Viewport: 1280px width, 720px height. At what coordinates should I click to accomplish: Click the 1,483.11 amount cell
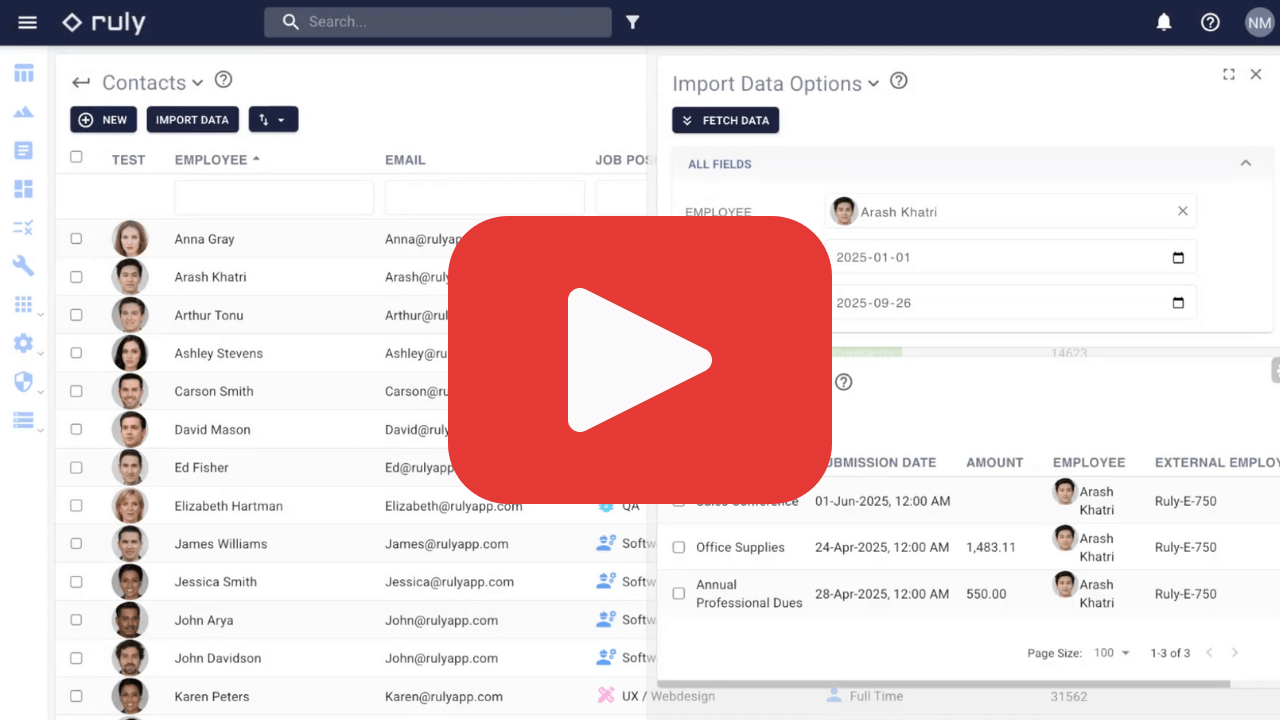pyautogui.click(x=991, y=548)
